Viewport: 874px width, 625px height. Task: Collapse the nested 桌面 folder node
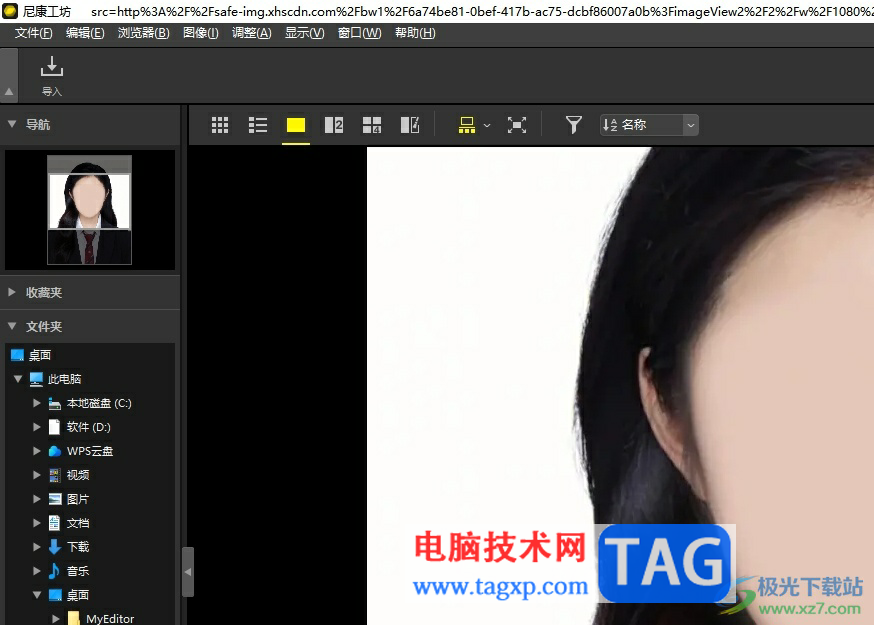[x=37, y=595]
